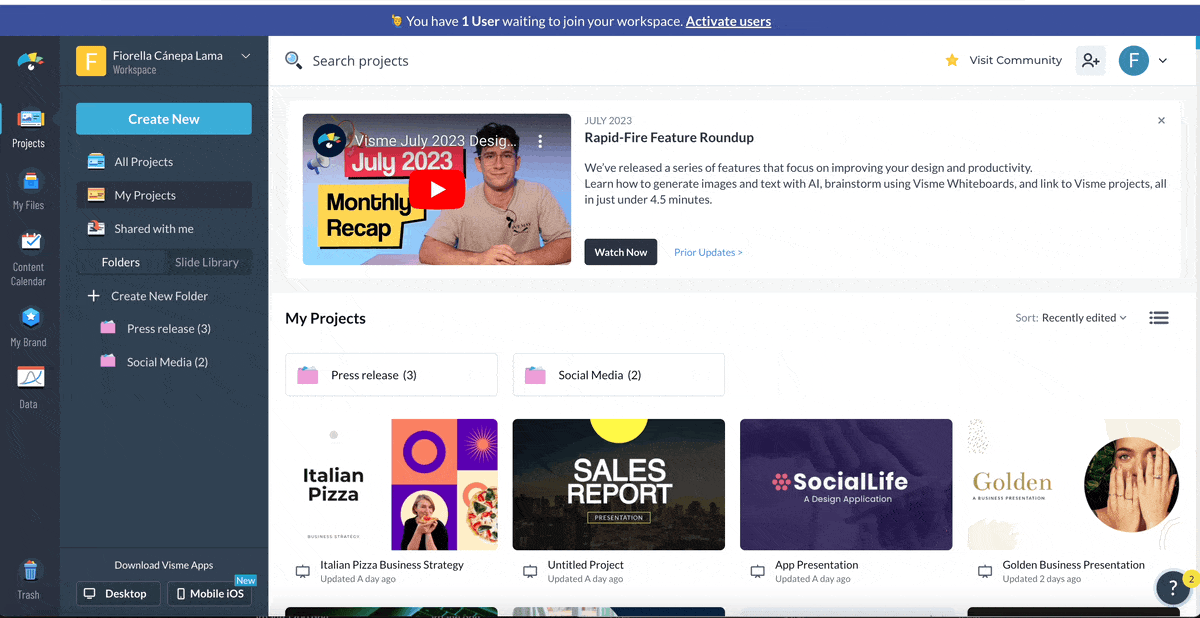Click the invite user icon

point(1090,61)
